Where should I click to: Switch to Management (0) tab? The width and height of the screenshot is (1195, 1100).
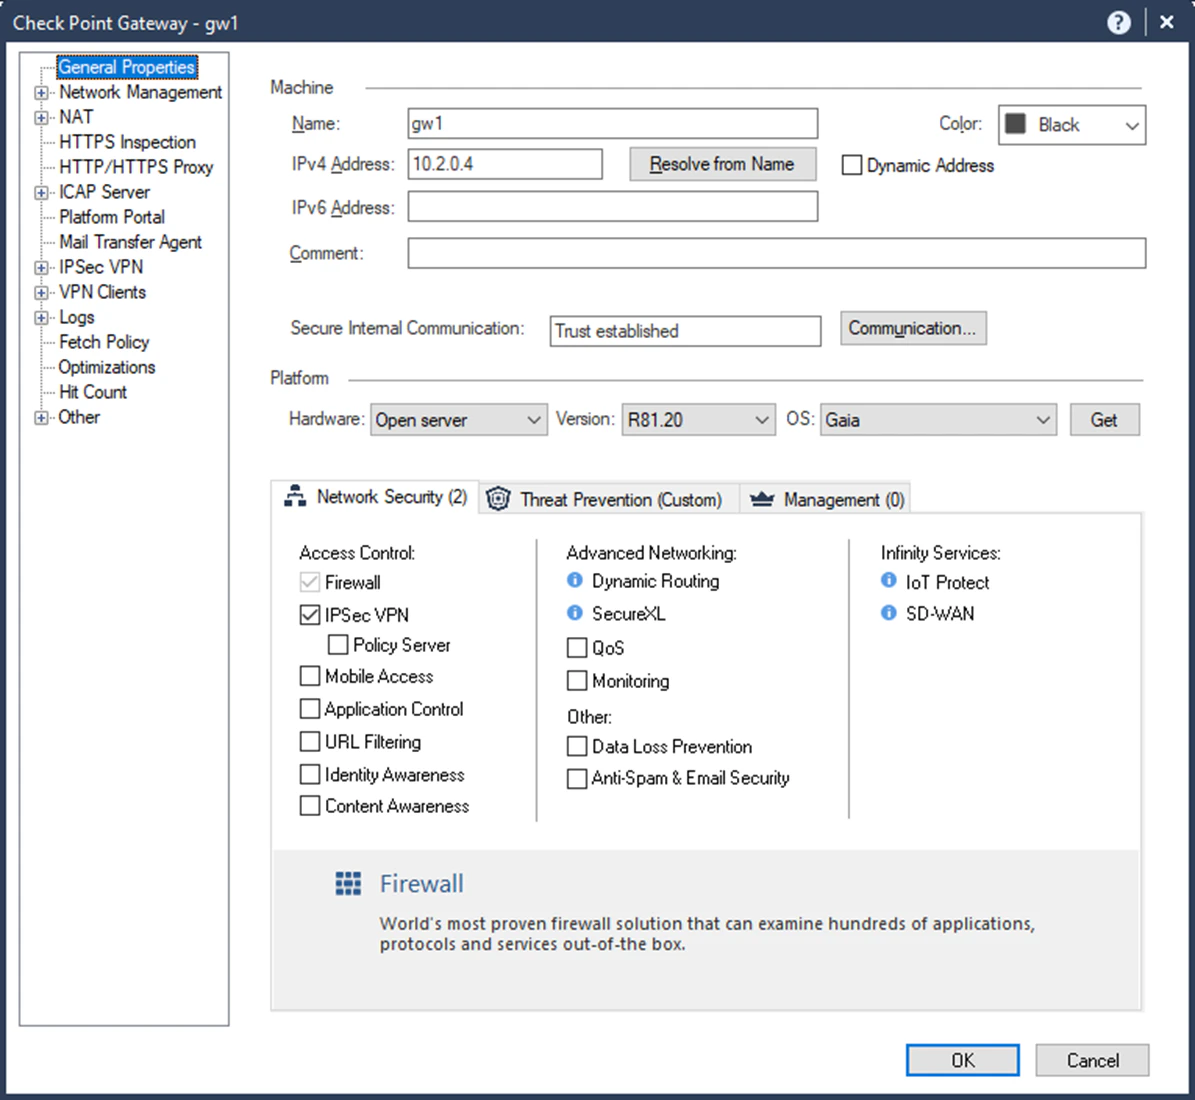click(825, 499)
